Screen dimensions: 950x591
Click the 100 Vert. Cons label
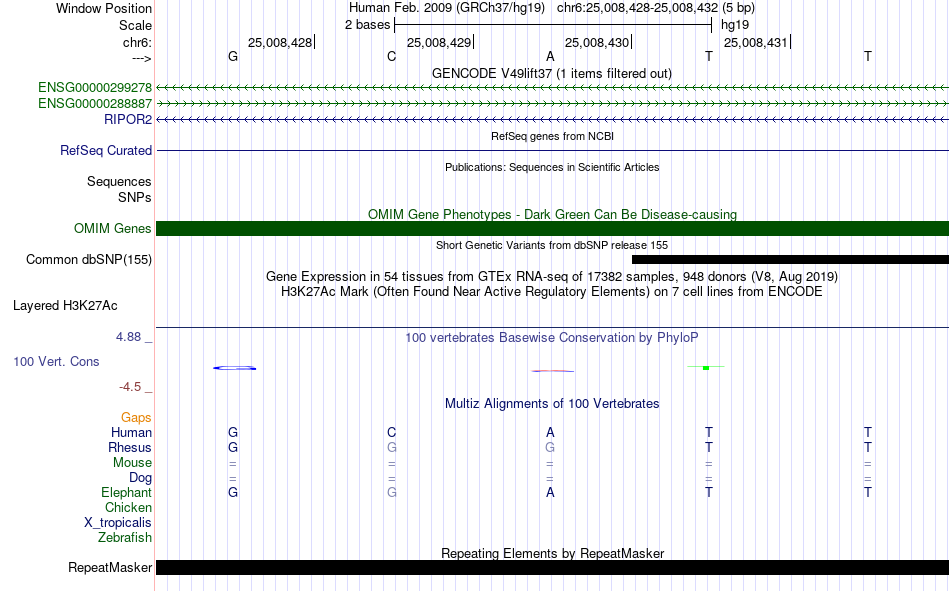coord(56,361)
